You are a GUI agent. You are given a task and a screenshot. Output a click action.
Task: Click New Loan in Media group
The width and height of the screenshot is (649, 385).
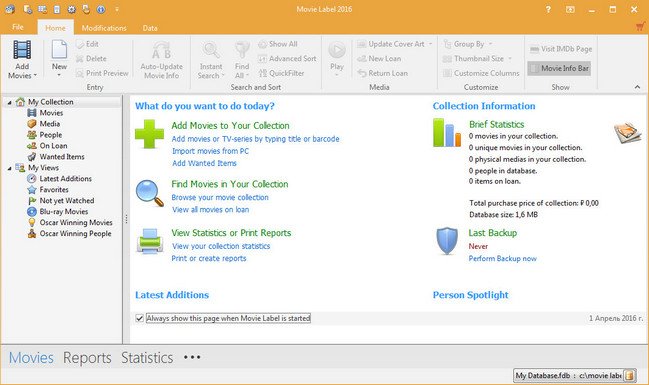380,59
